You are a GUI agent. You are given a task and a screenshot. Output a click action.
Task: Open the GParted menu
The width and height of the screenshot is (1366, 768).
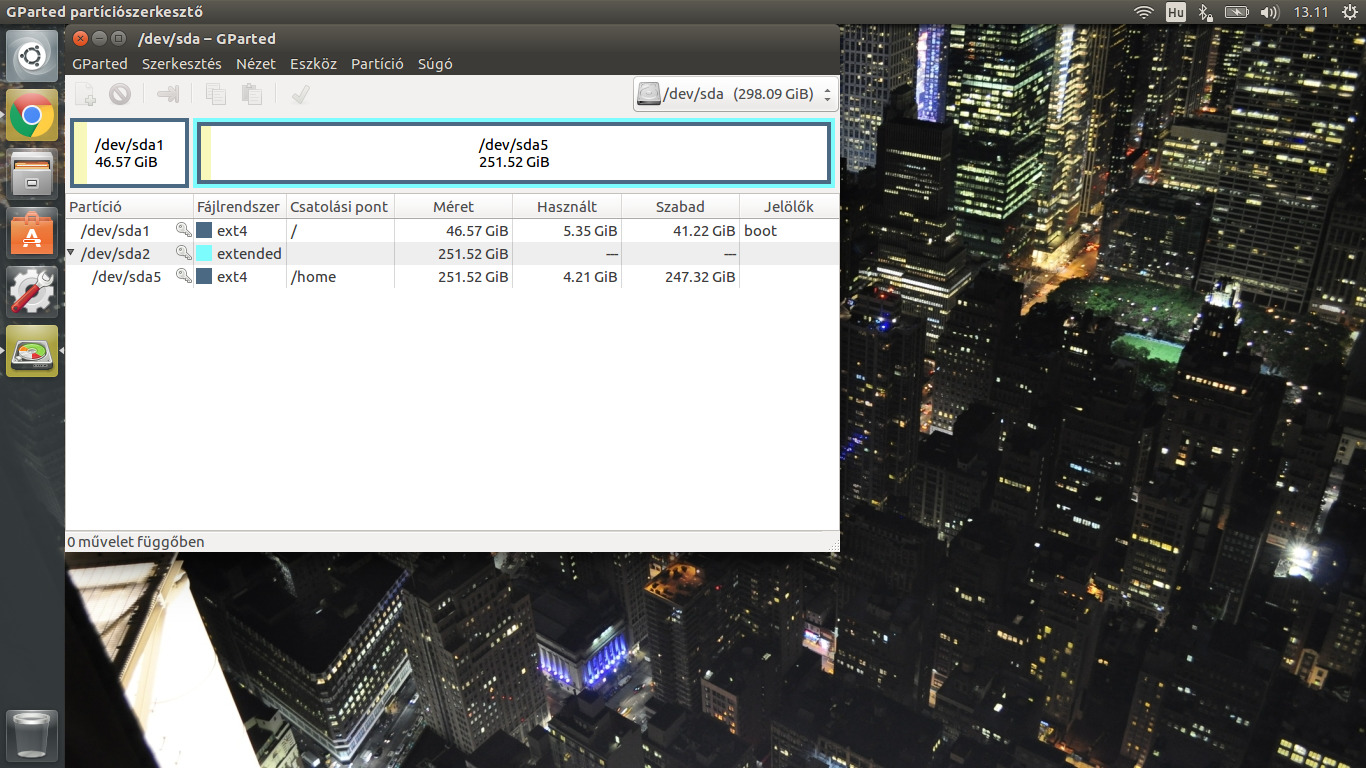tap(100, 63)
